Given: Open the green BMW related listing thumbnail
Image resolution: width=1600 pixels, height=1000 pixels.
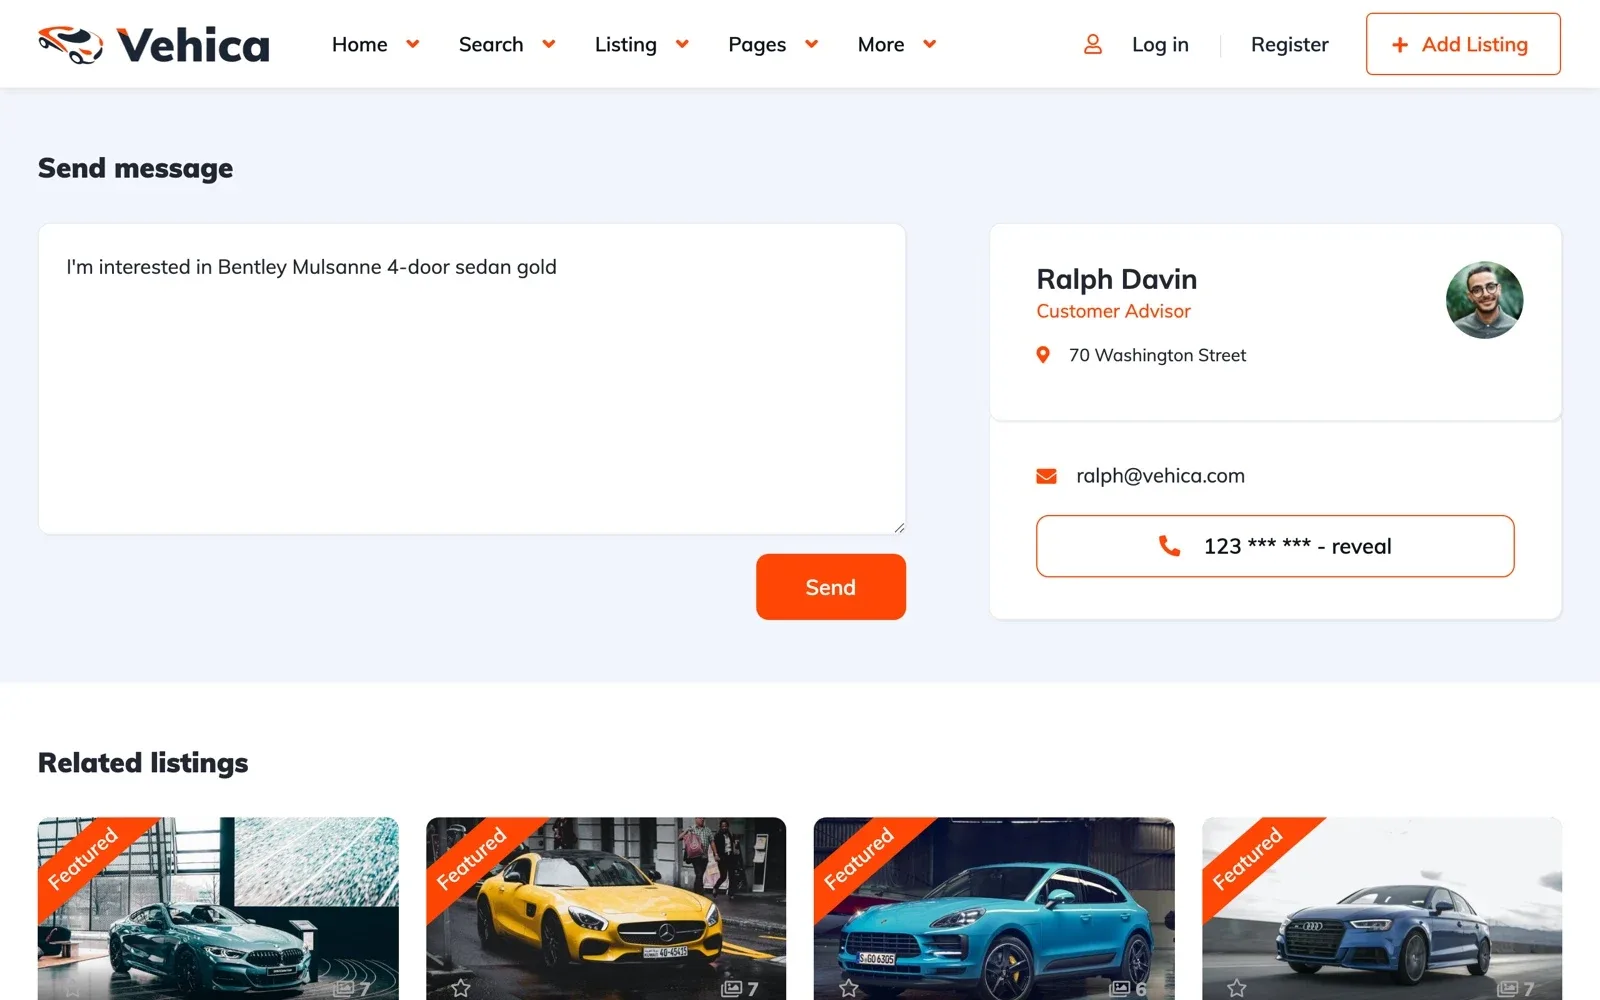Looking at the screenshot, I should click(218, 908).
